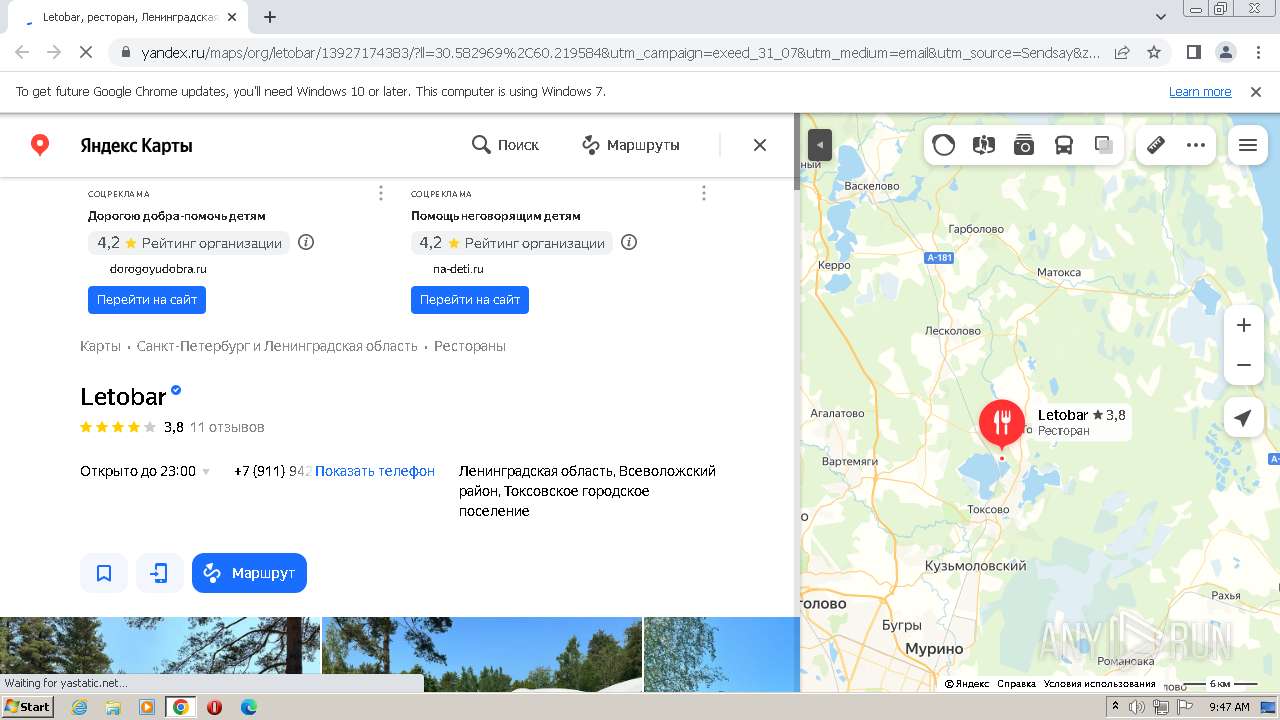The height and width of the screenshot is (720, 1280).
Task: Click the Яндекс copyright link on map
Action: (x=967, y=684)
